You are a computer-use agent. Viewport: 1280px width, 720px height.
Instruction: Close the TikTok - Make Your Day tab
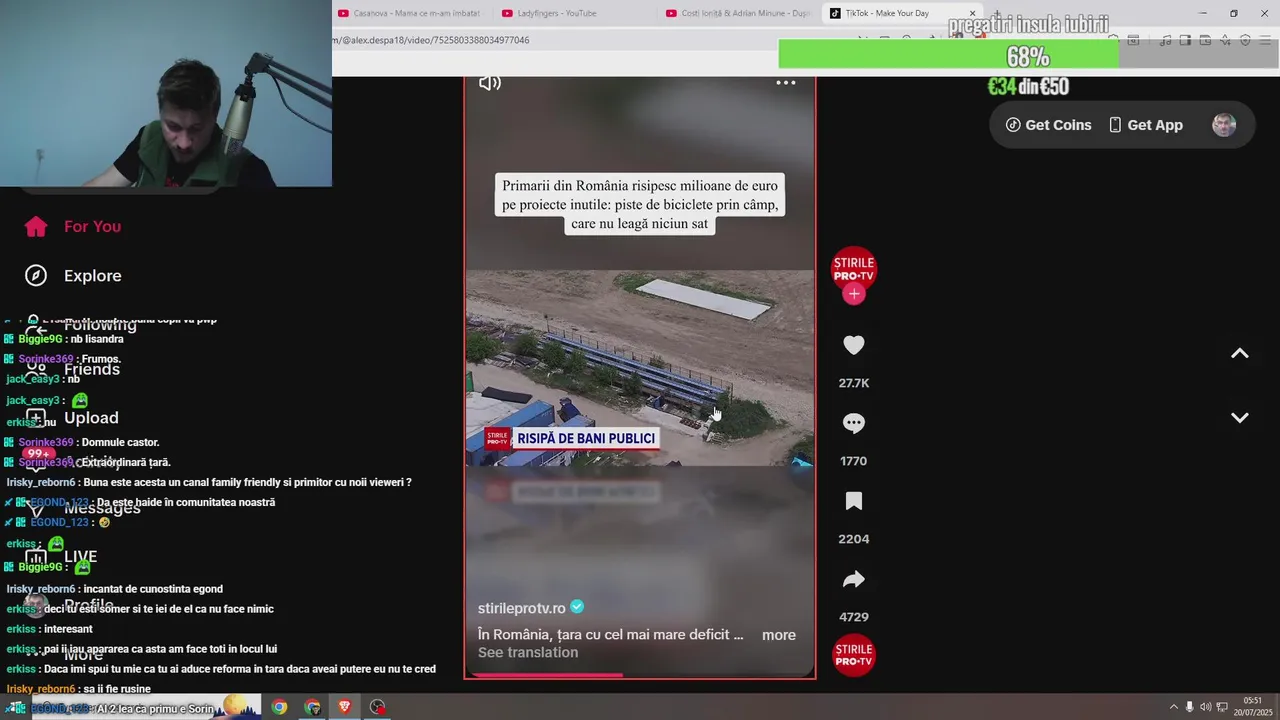point(972,13)
